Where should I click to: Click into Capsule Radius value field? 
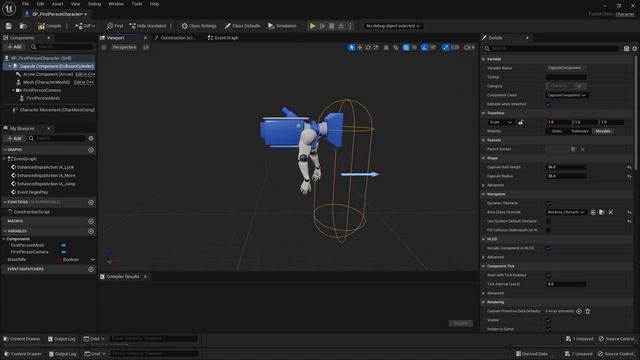(x=566, y=176)
